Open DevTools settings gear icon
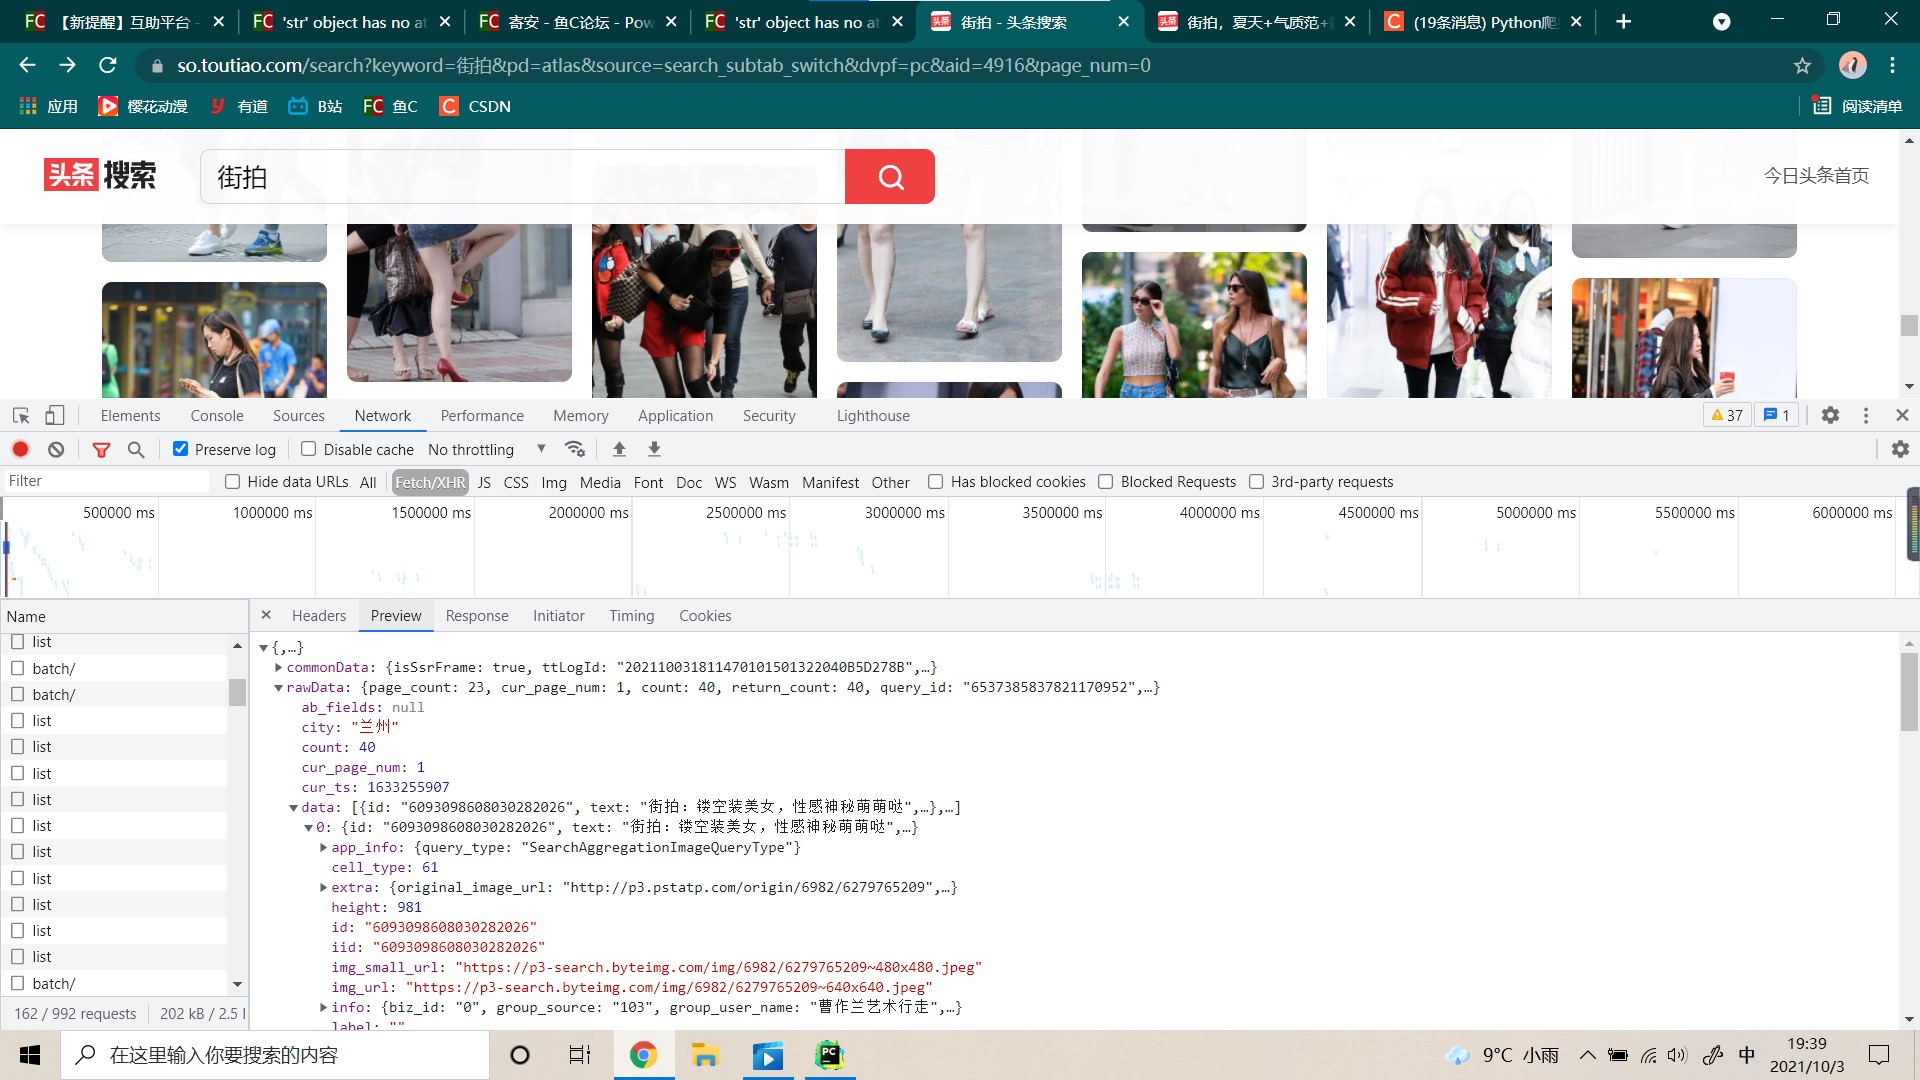 1830,415
